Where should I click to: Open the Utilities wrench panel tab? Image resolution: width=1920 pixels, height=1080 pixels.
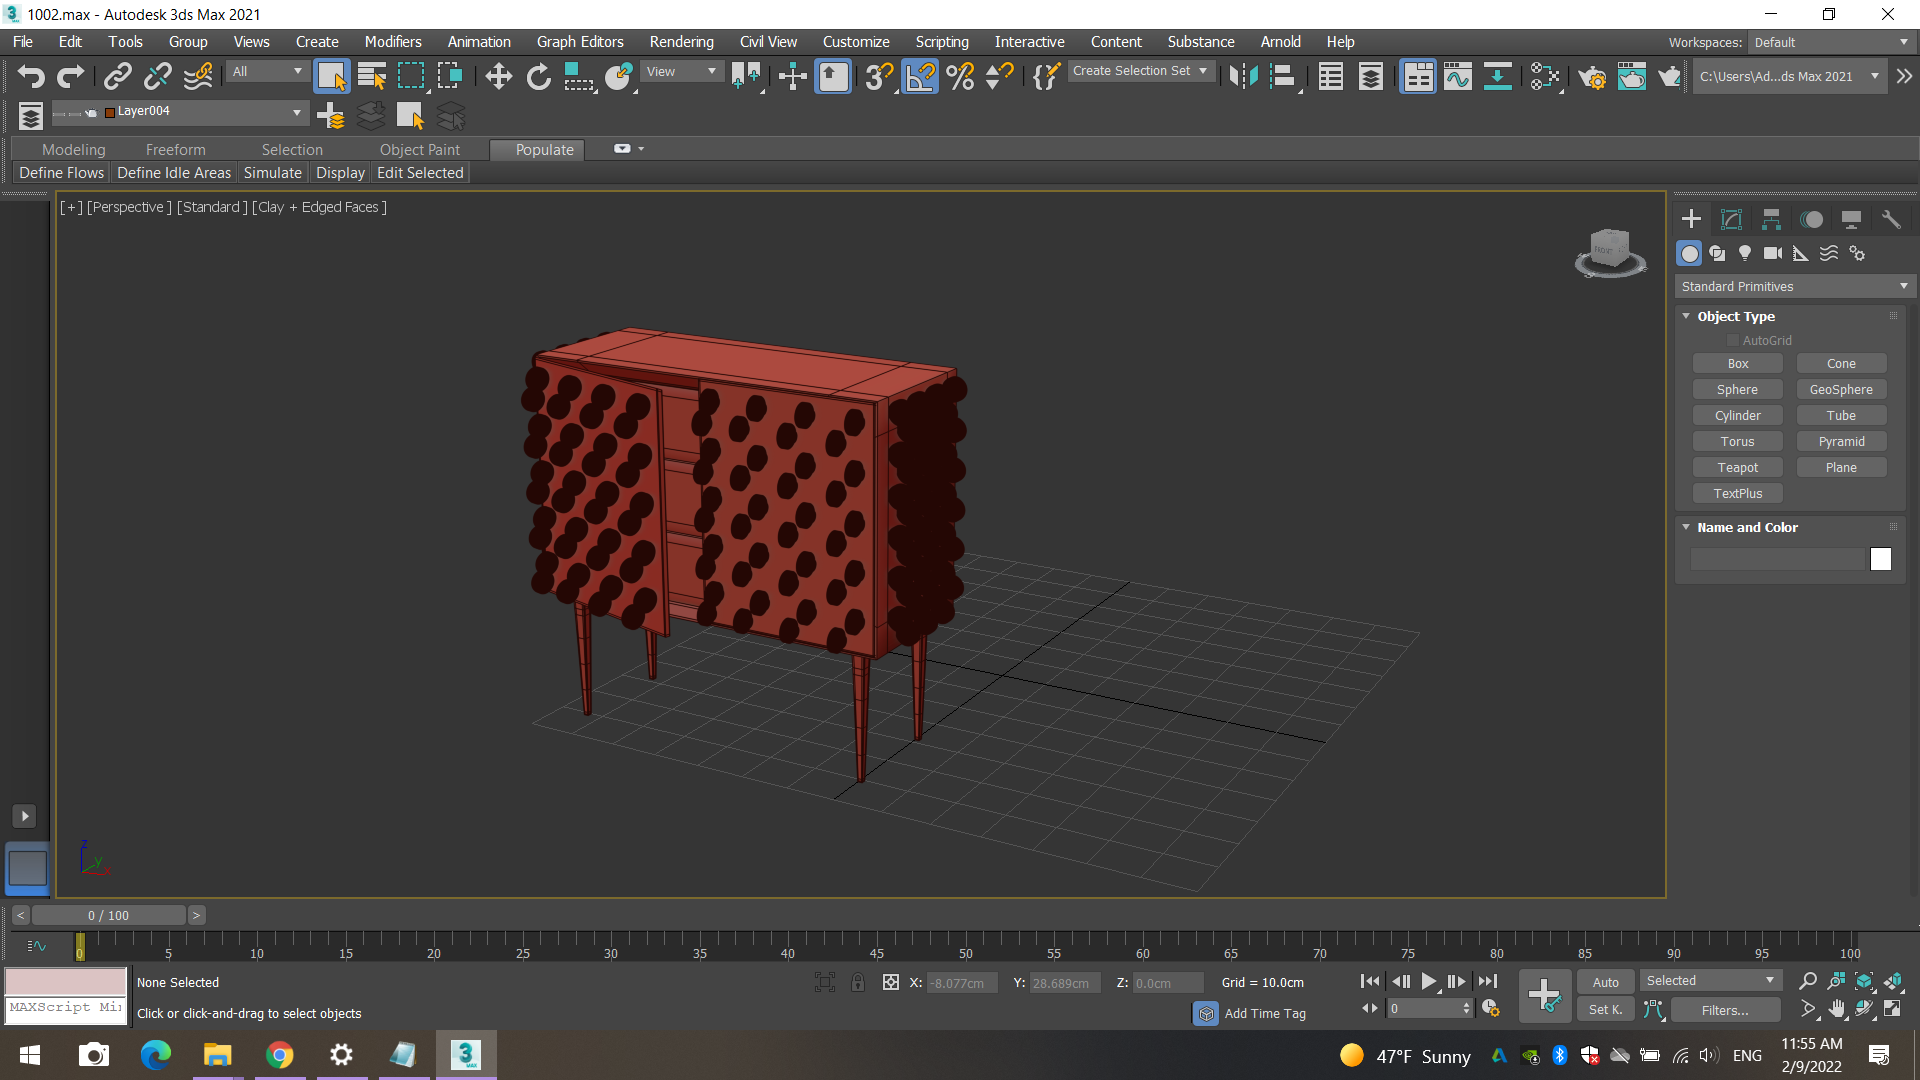click(1891, 219)
